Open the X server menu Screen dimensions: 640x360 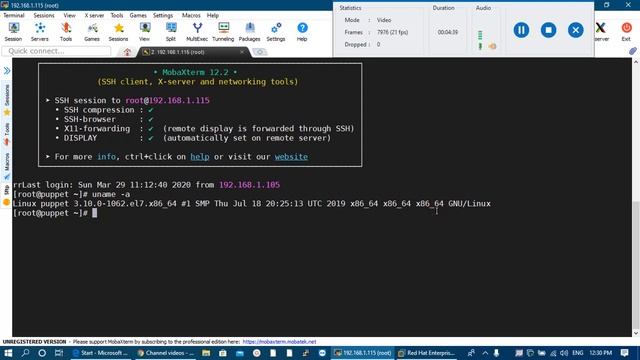click(94, 15)
